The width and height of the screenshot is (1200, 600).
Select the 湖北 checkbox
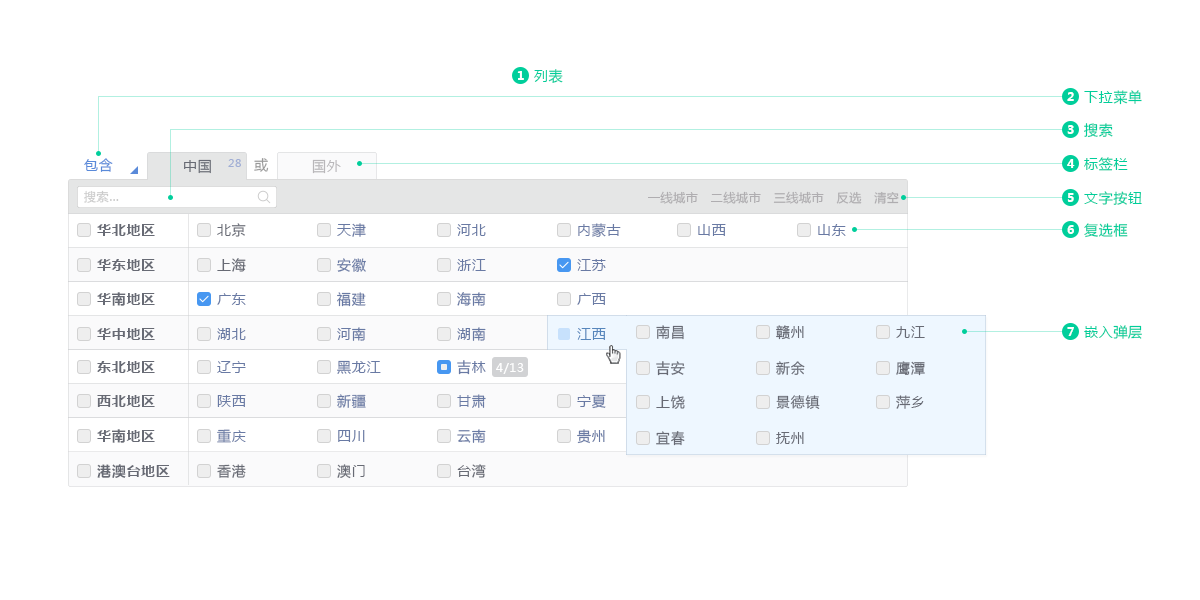coord(204,334)
